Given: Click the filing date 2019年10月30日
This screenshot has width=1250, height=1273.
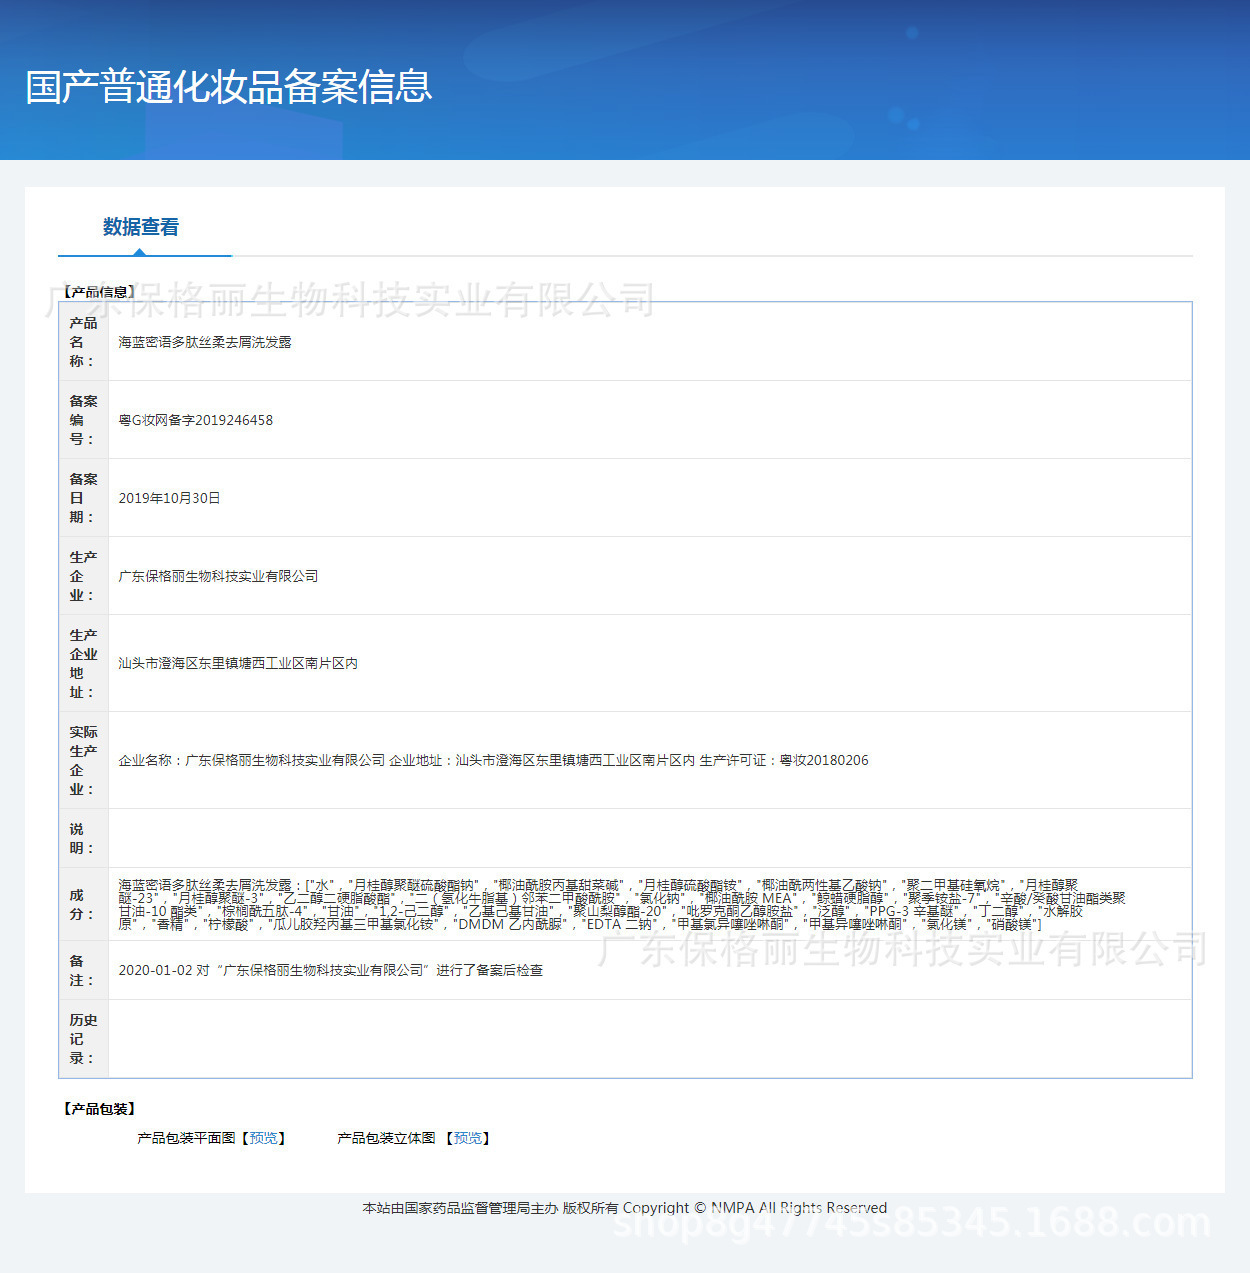Looking at the screenshot, I should (x=169, y=498).
